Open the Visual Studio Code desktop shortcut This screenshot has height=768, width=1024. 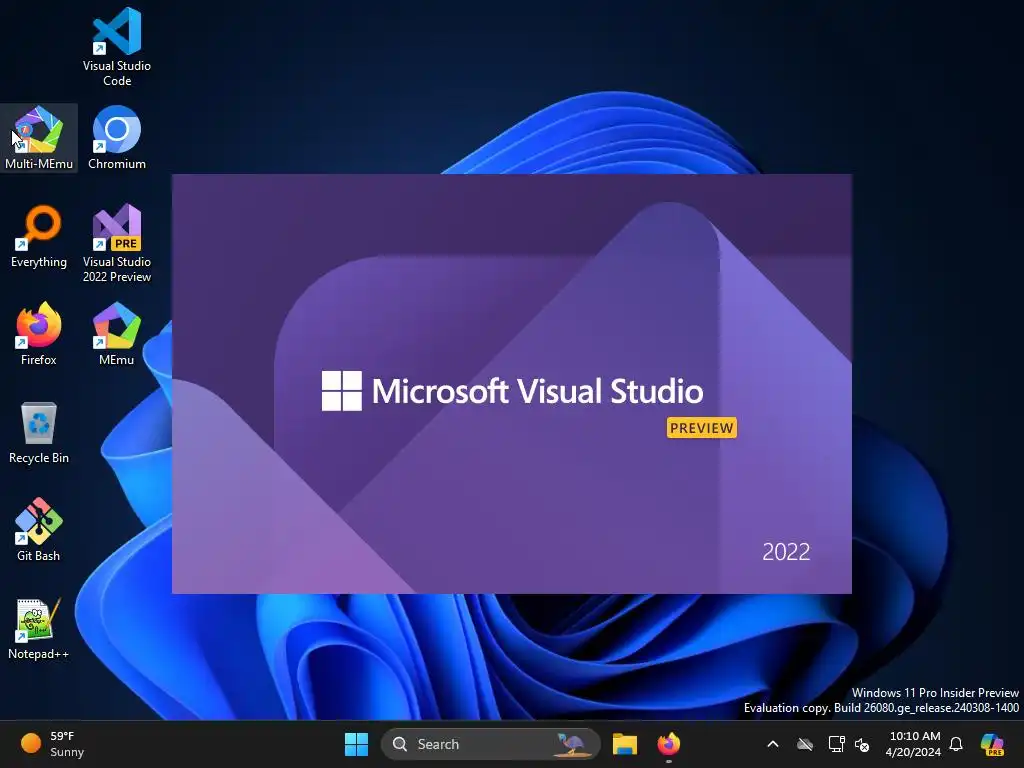116,47
